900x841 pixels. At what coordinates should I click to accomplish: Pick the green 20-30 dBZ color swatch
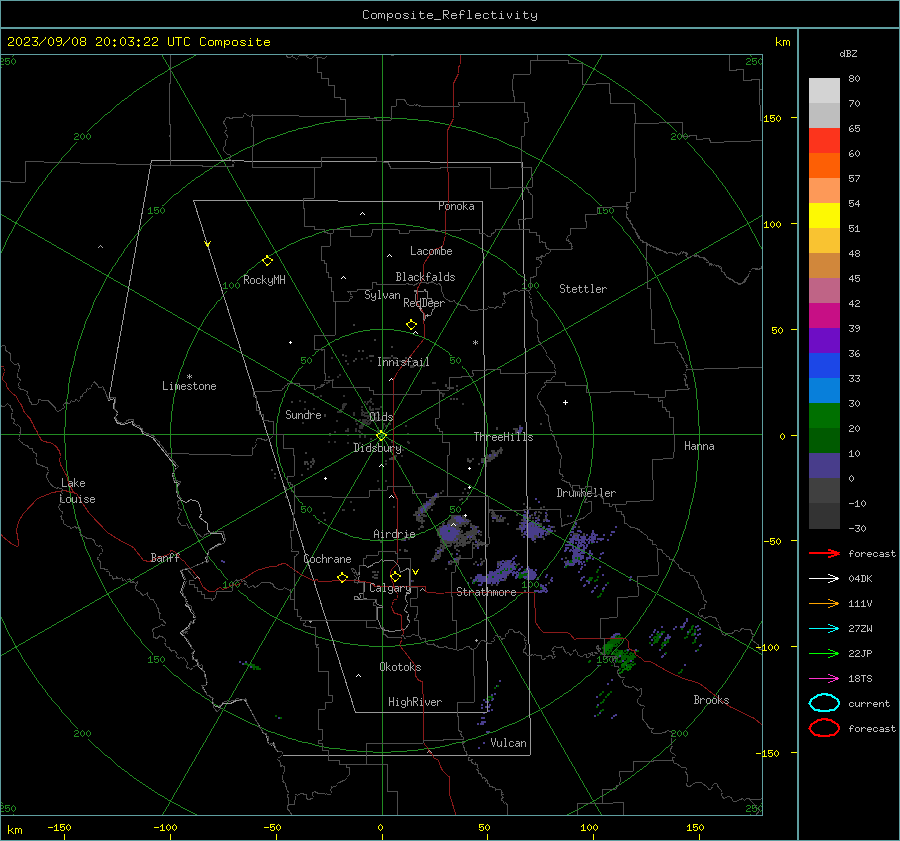[824, 416]
